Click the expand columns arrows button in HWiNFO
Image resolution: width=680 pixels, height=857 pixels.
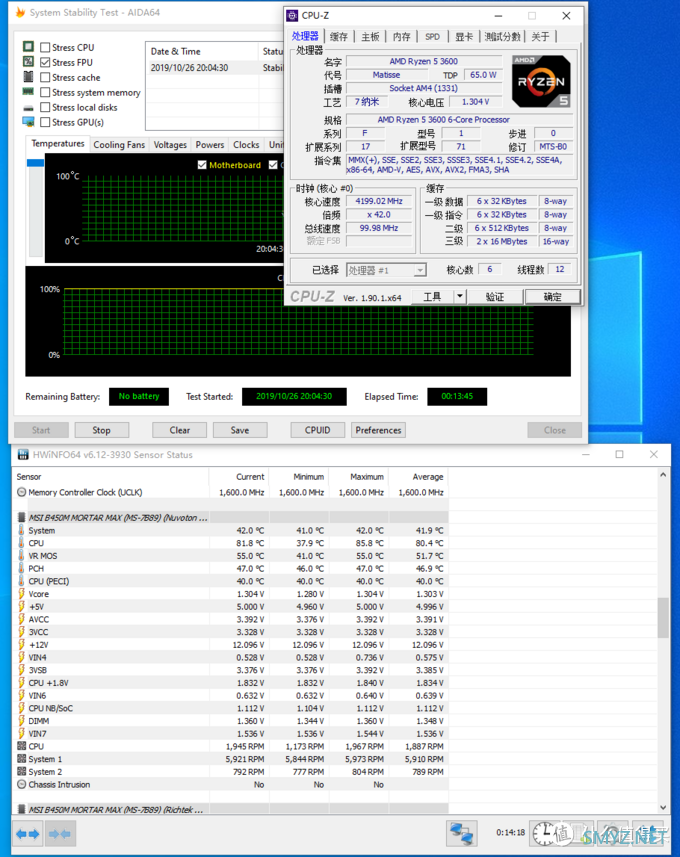click(x=28, y=833)
